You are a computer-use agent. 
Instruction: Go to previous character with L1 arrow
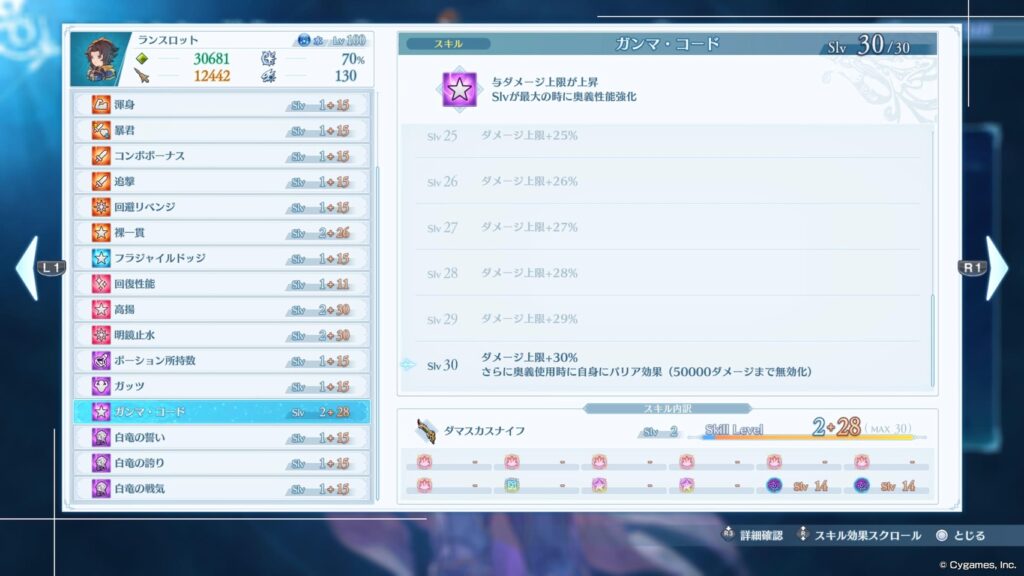tap(32, 268)
